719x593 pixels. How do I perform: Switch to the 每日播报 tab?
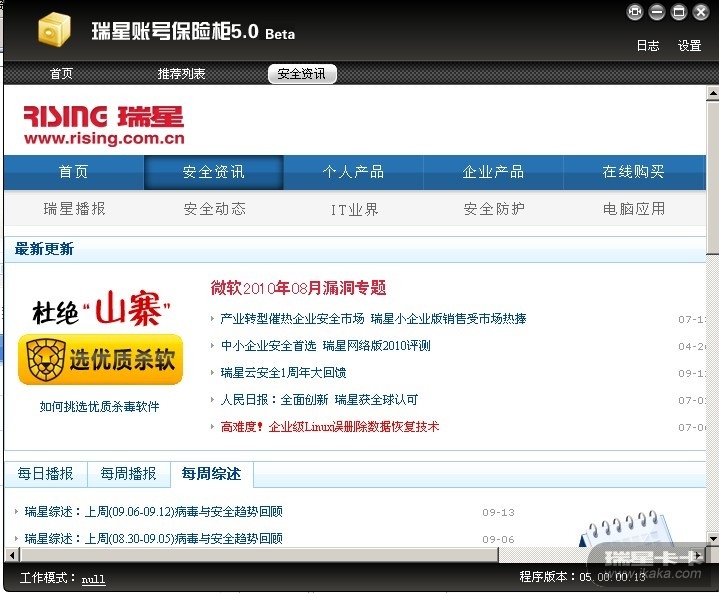45,474
